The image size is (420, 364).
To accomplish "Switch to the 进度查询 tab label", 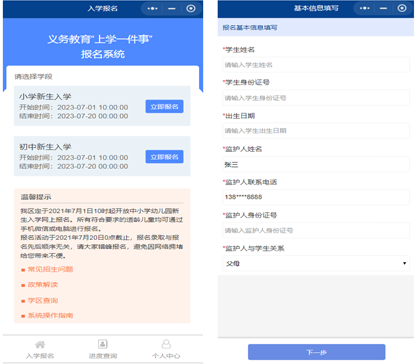I will tap(103, 356).
